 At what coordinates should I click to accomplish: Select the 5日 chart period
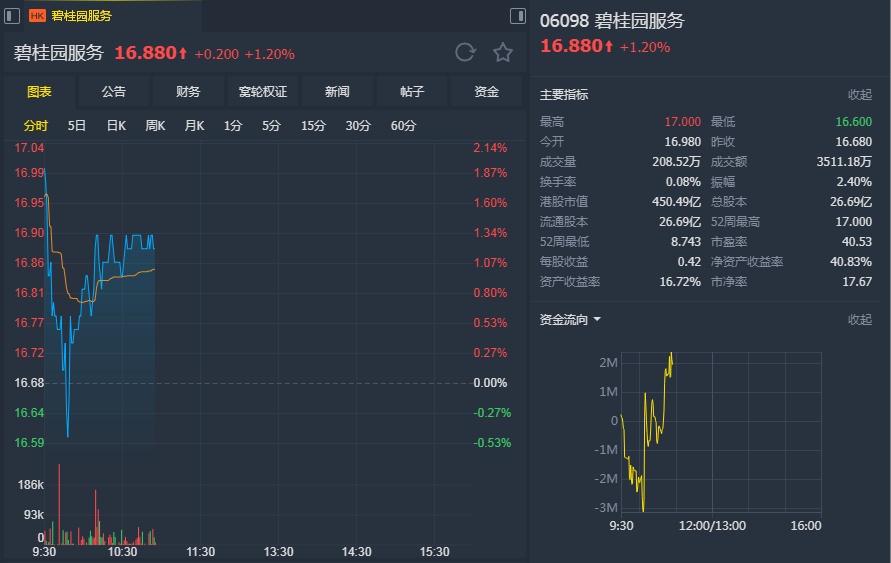77,126
